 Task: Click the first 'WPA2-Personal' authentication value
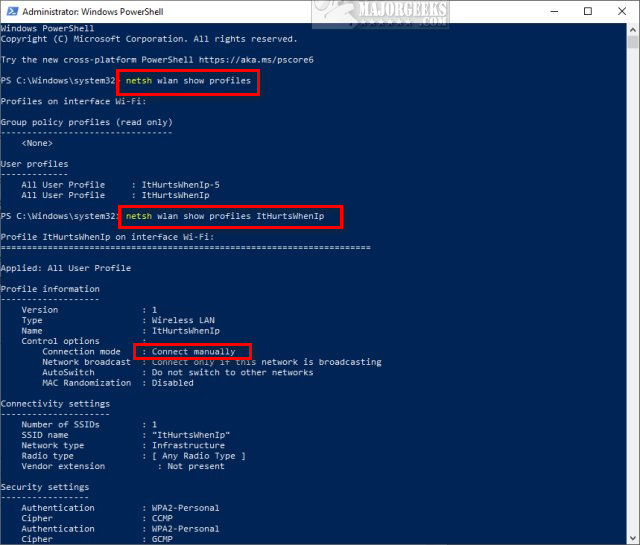click(186, 508)
